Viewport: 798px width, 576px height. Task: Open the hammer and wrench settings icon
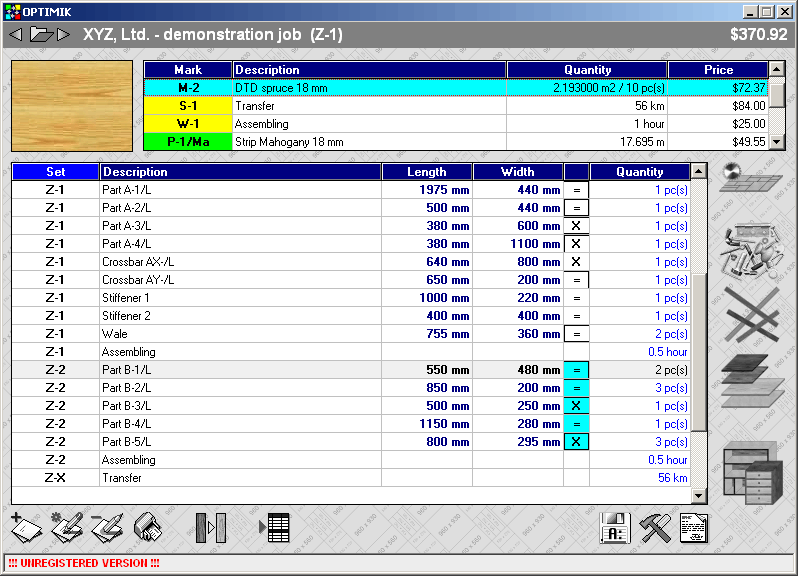[655, 527]
